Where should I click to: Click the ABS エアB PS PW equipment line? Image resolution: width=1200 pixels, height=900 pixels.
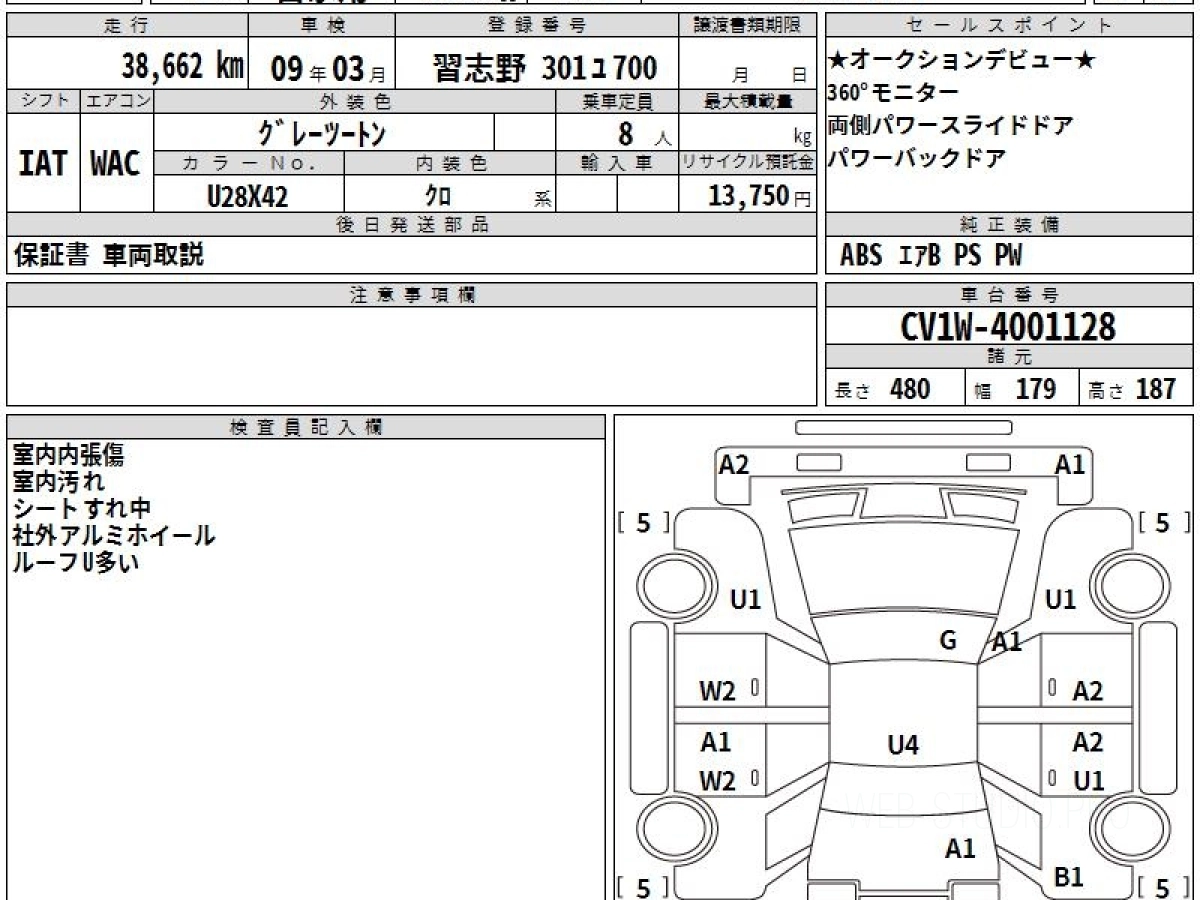tap(930, 256)
